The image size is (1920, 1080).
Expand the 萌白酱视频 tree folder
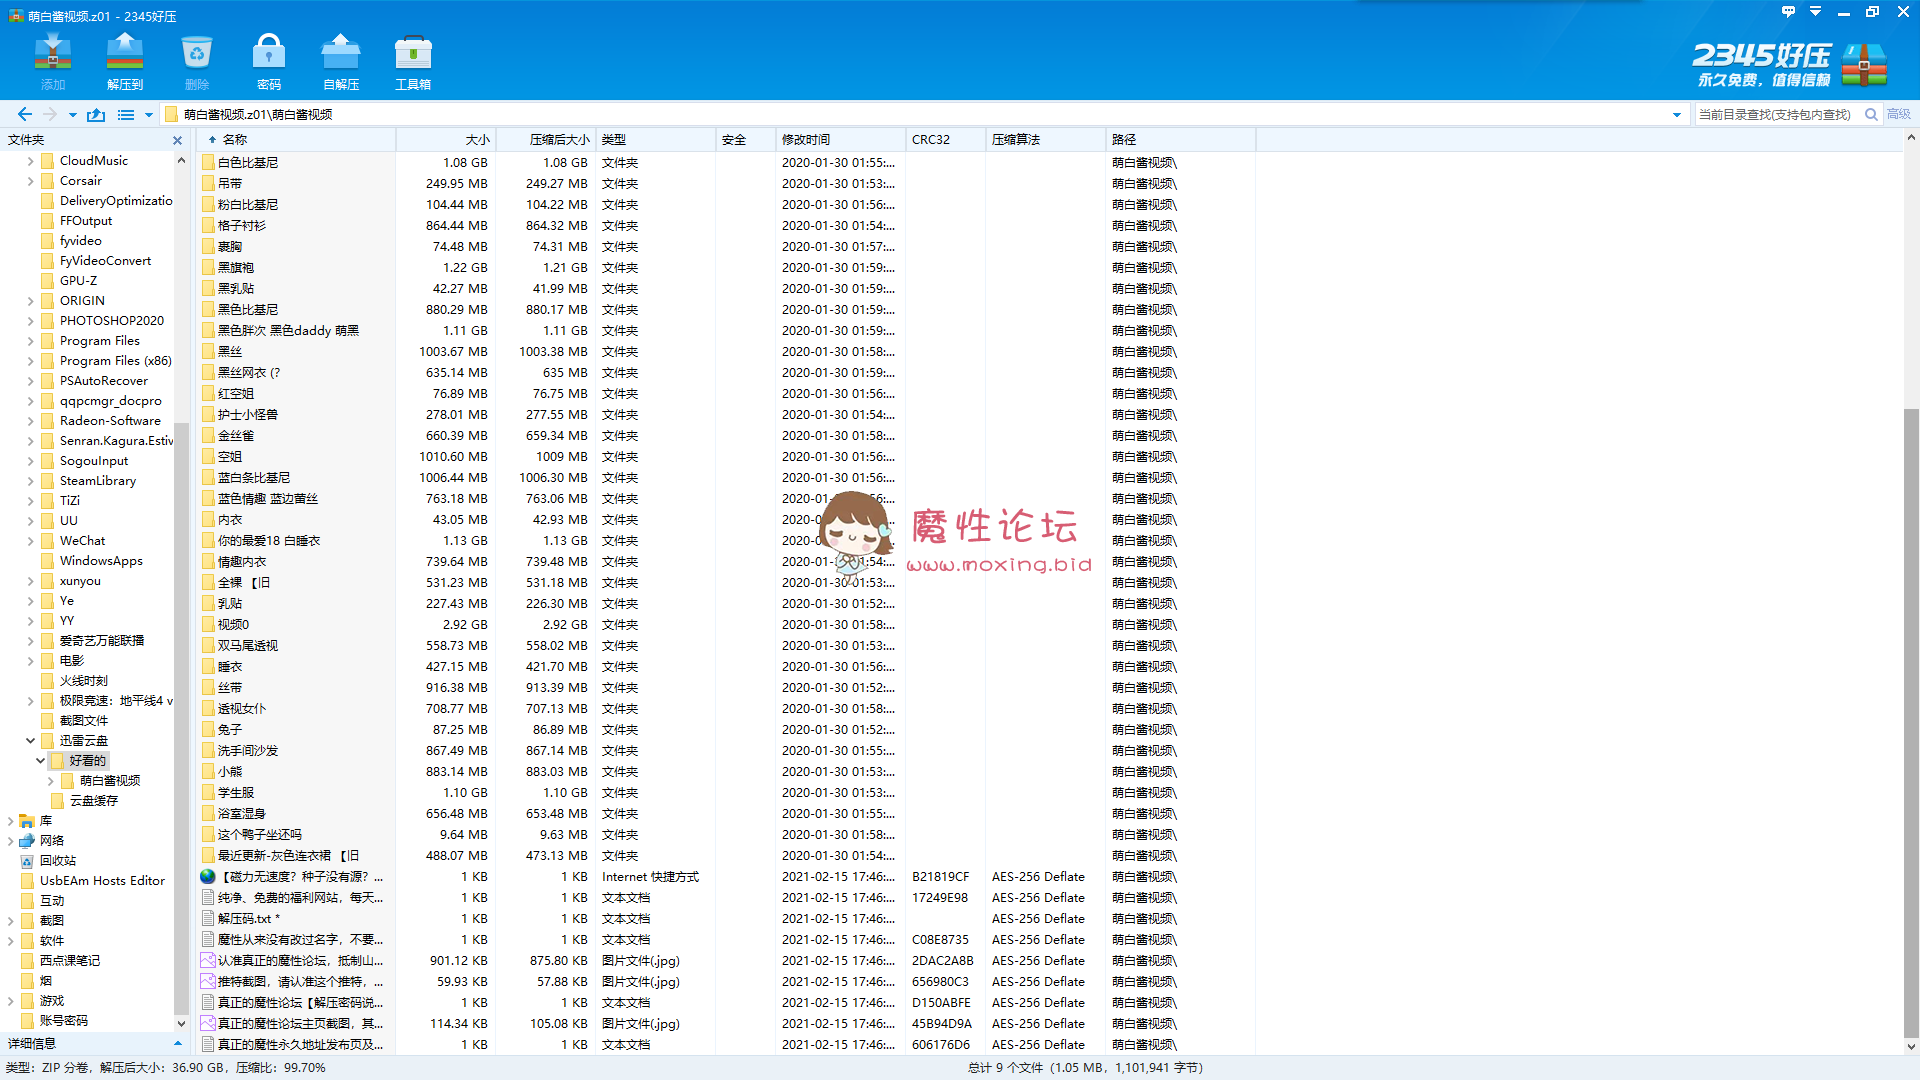[50, 780]
